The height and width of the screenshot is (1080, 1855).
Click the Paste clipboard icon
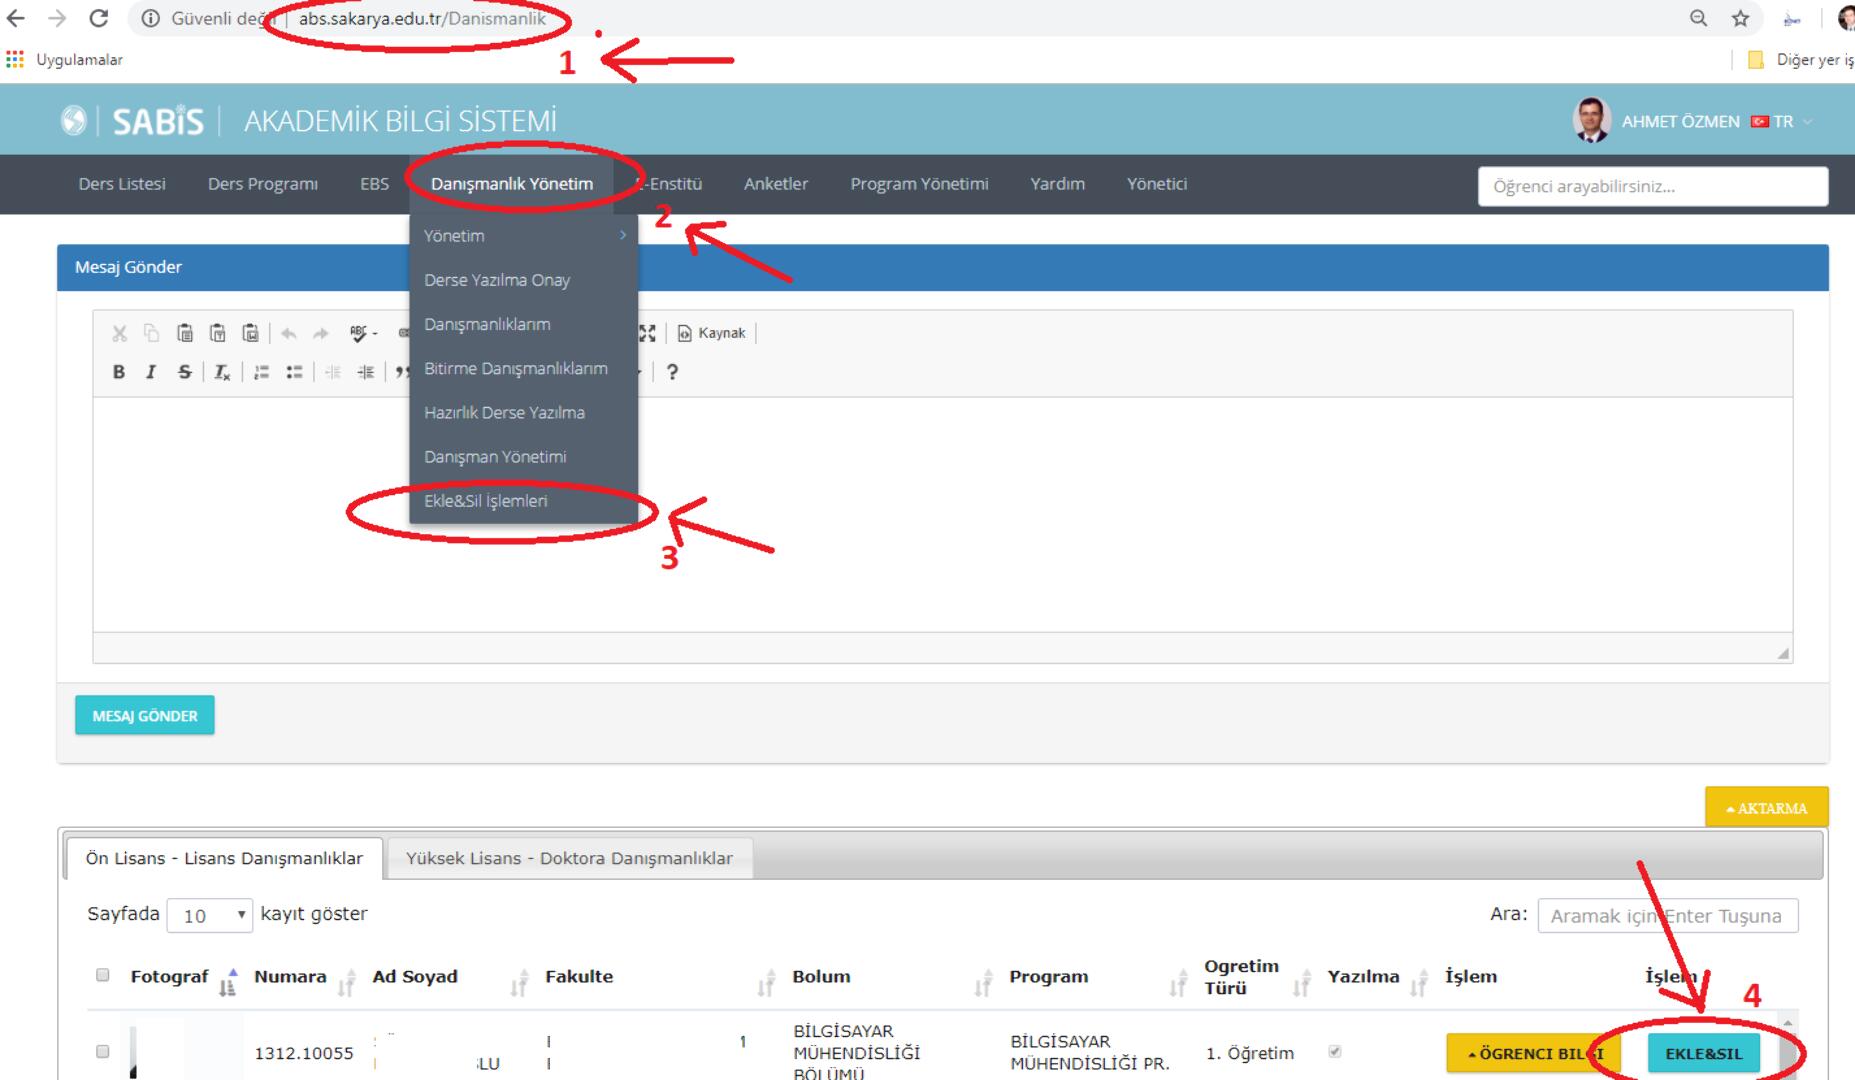point(185,333)
